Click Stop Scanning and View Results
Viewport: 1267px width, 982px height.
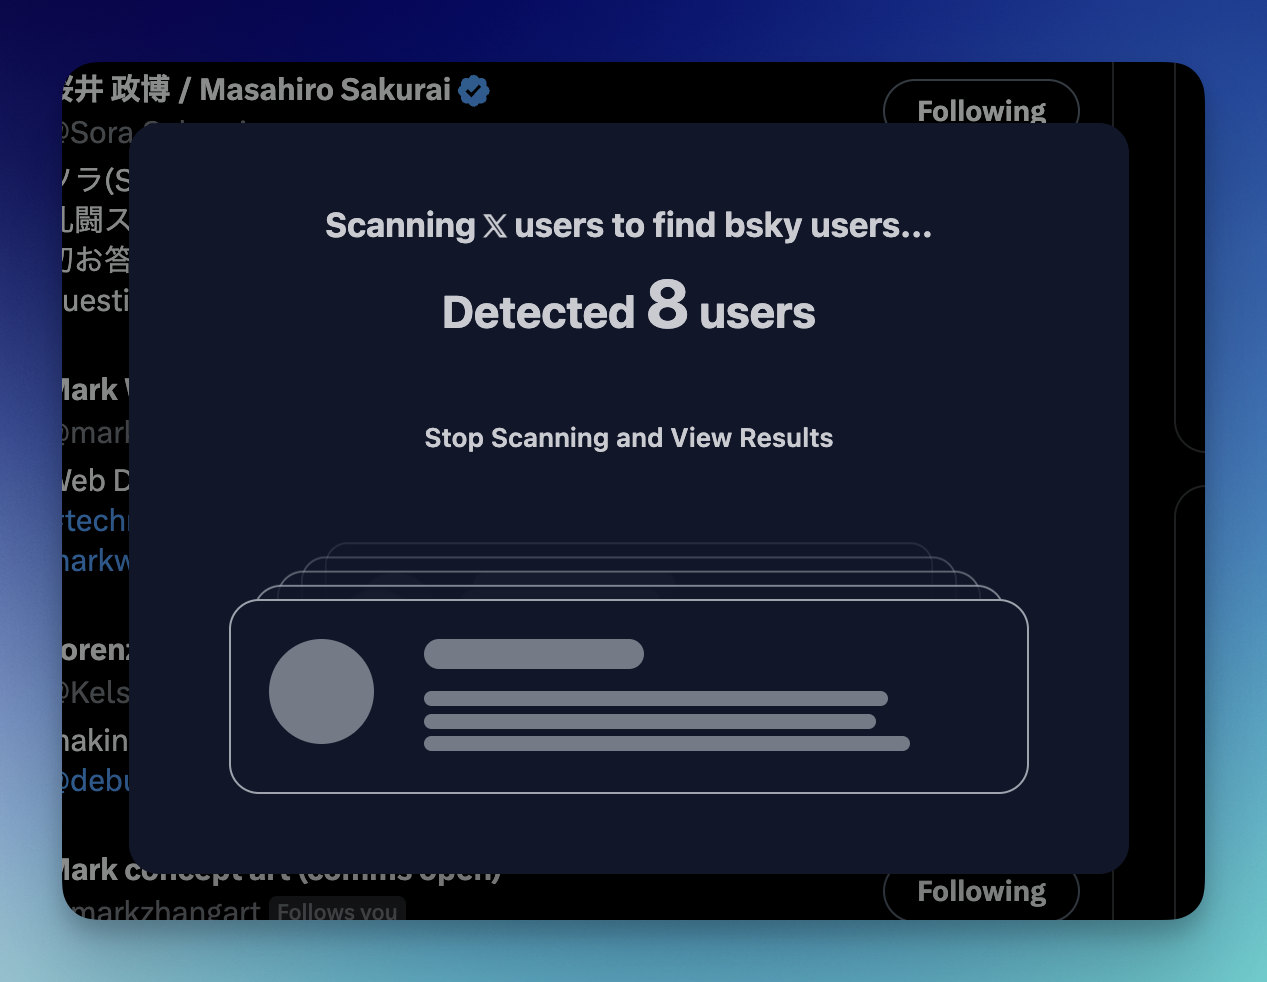(x=628, y=438)
